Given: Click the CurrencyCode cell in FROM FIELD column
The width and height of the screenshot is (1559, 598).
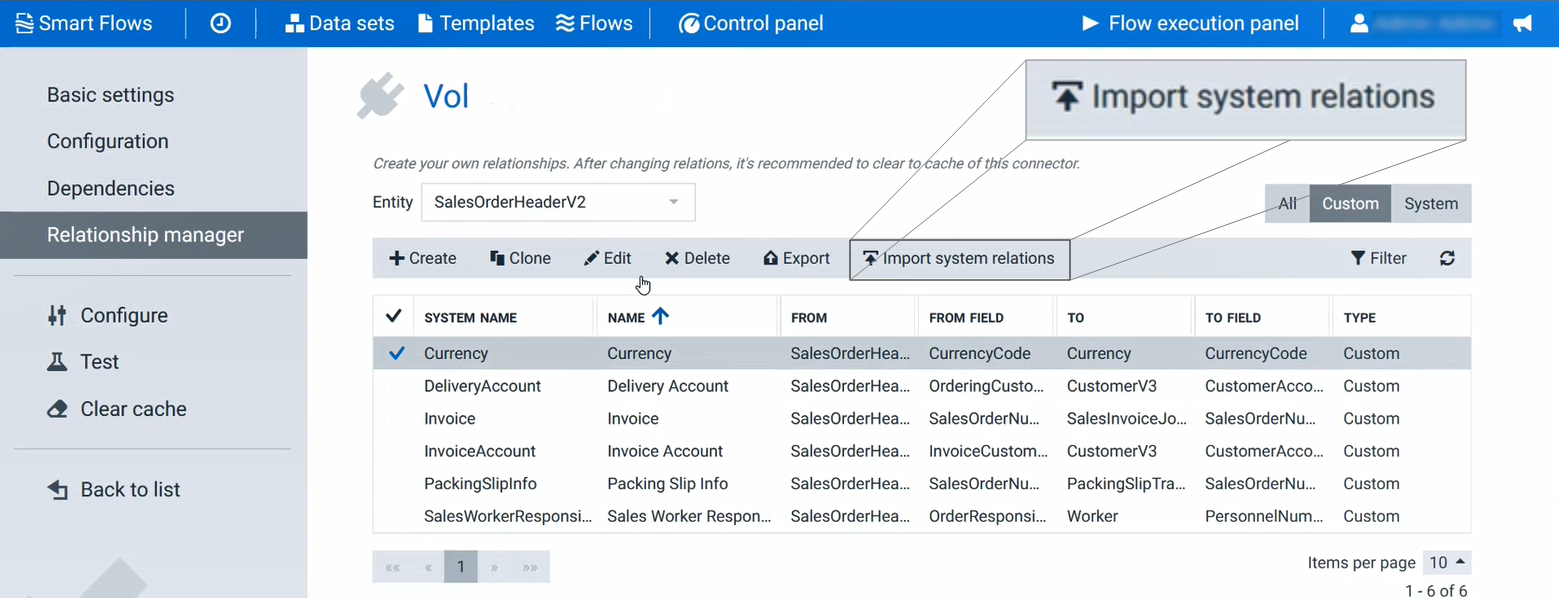Looking at the screenshot, I should 980,353.
